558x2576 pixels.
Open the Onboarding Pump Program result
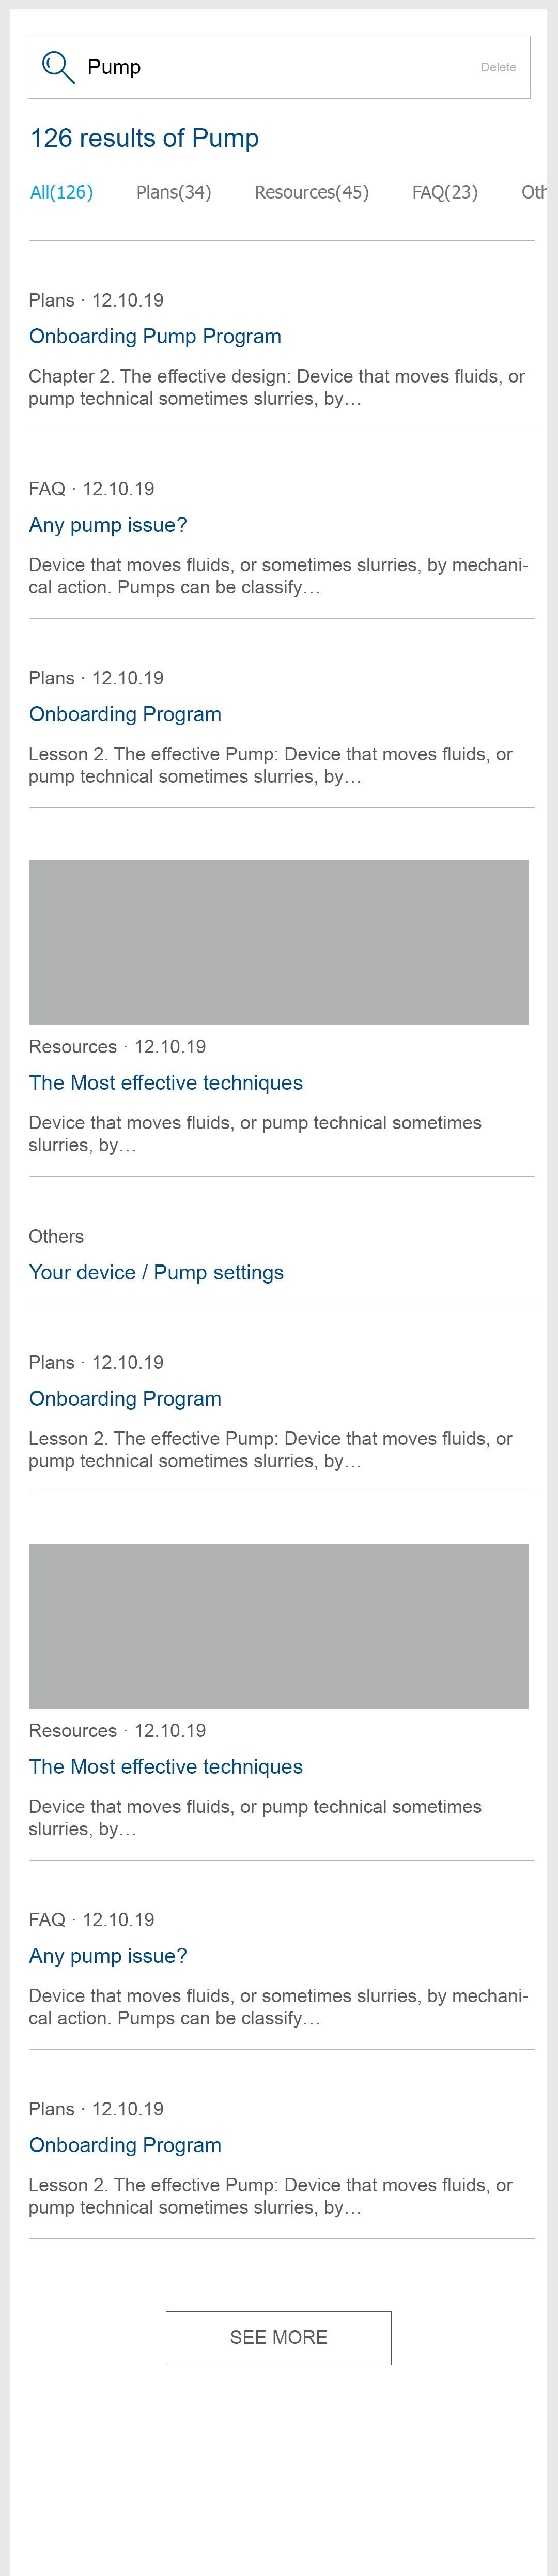click(x=155, y=336)
